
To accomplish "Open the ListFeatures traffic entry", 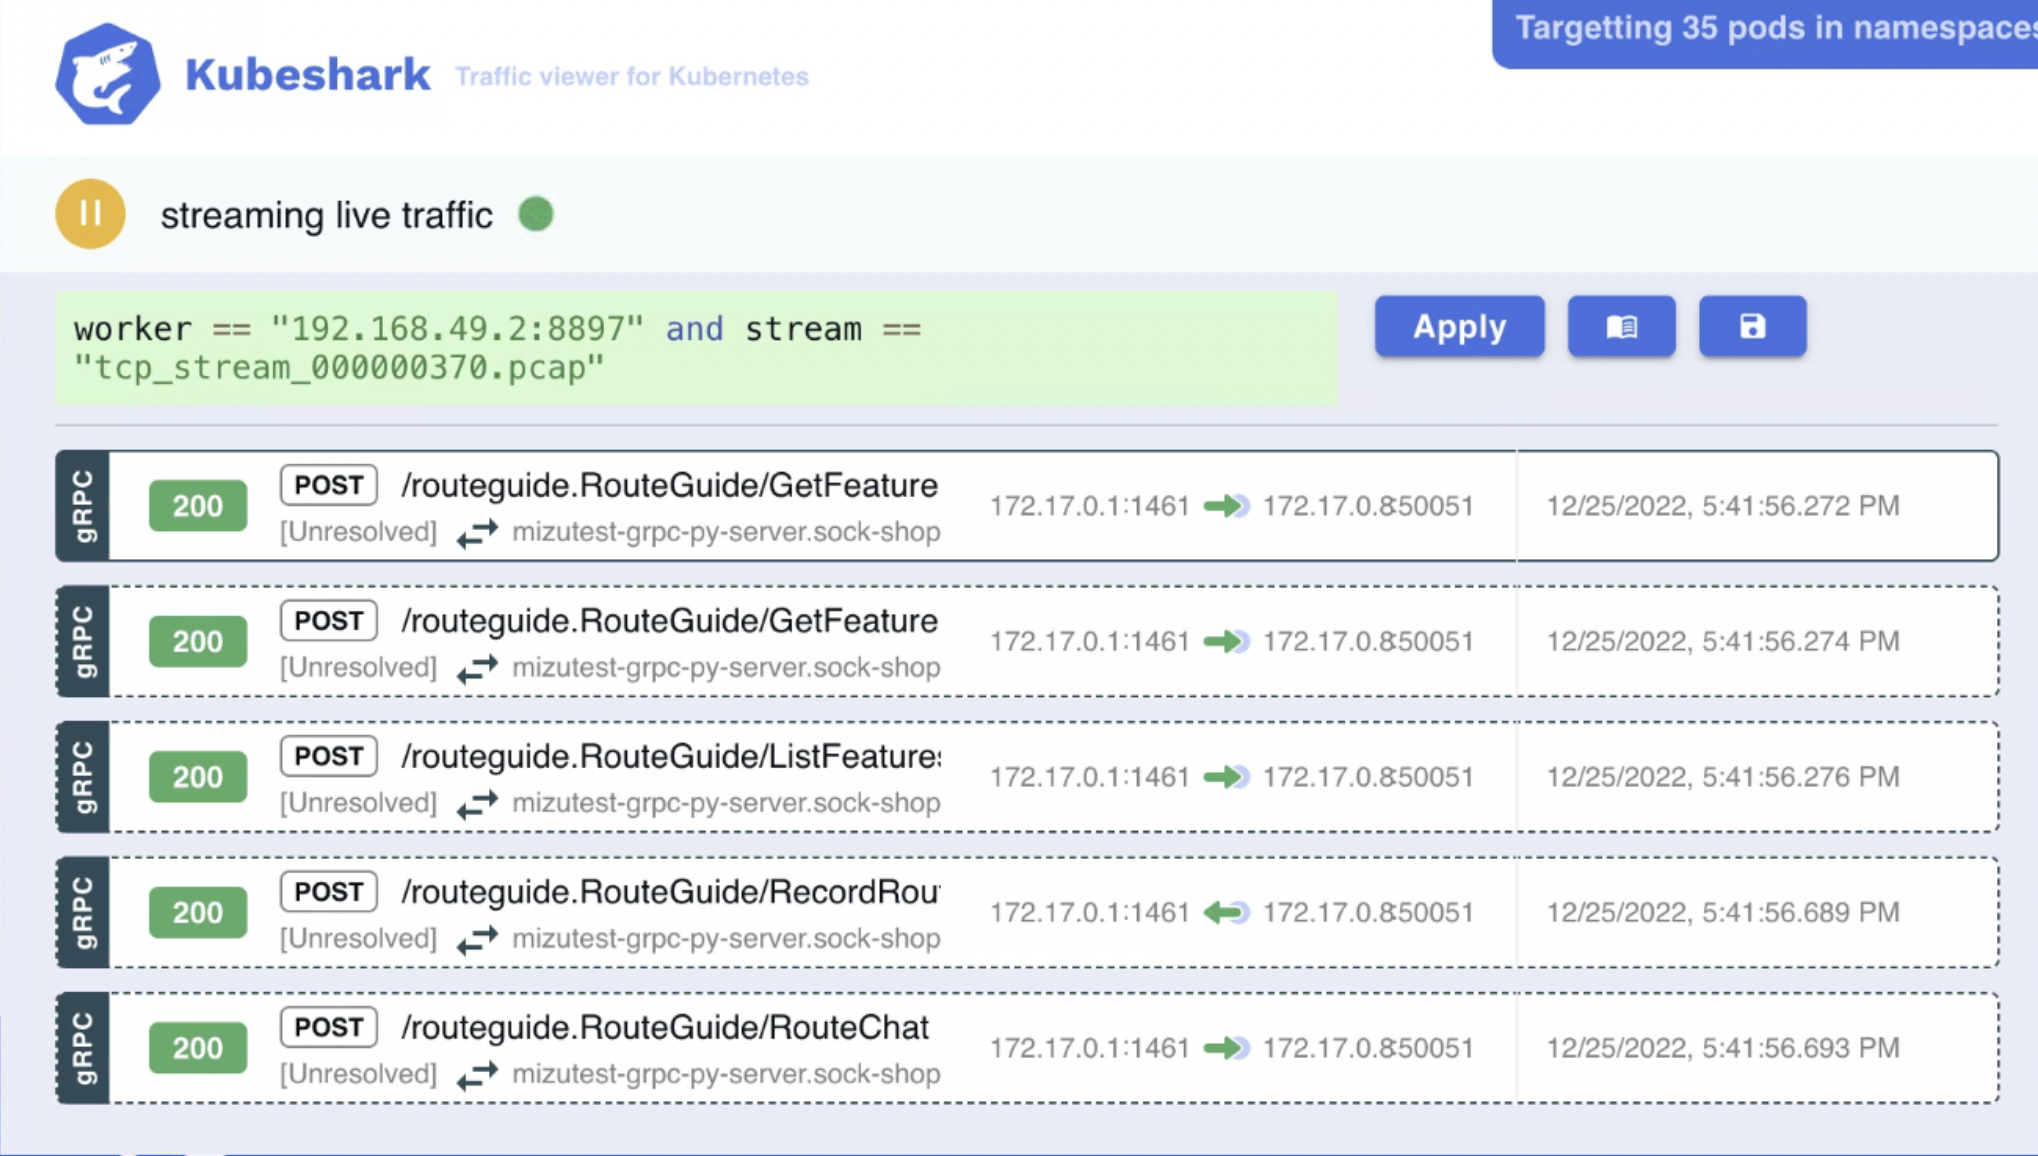I will 1027,777.
